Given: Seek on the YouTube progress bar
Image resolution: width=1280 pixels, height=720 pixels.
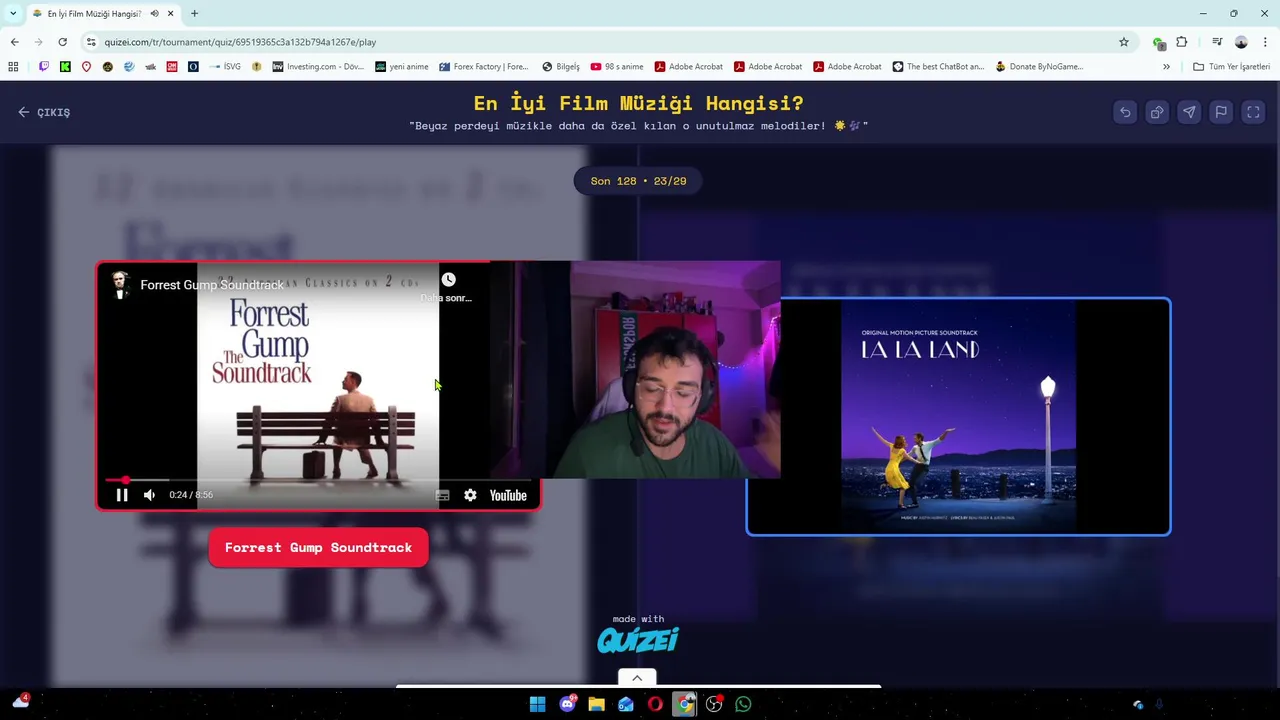Looking at the screenshot, I should 318,480.
